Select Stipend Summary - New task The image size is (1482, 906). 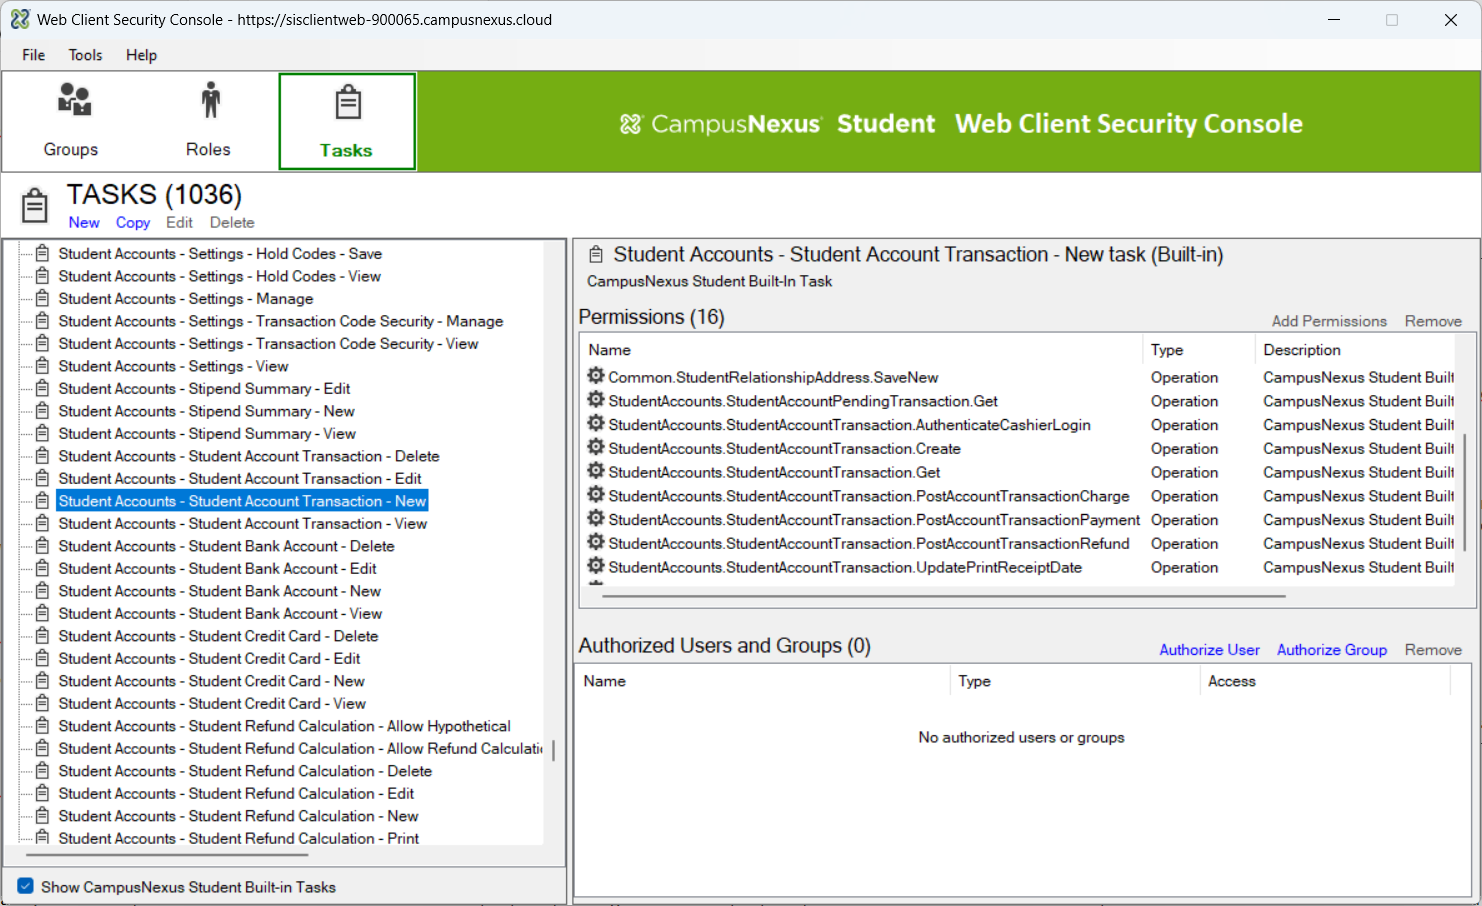point(206,411)
